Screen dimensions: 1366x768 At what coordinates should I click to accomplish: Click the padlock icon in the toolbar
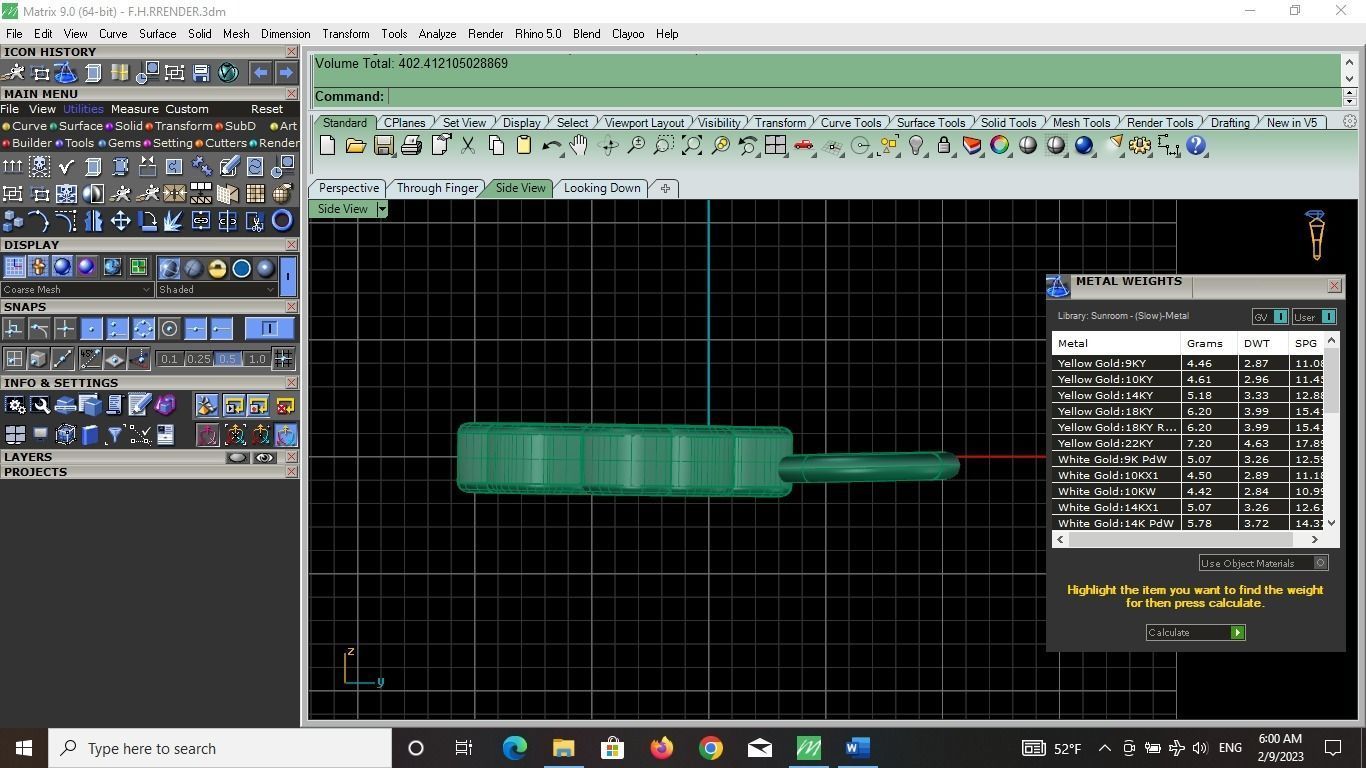pos(943,146)
